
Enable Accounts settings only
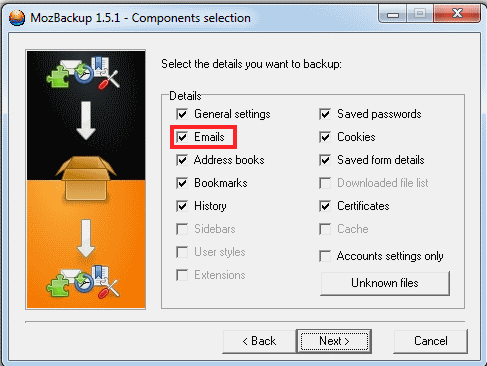(x=325, y=256)
